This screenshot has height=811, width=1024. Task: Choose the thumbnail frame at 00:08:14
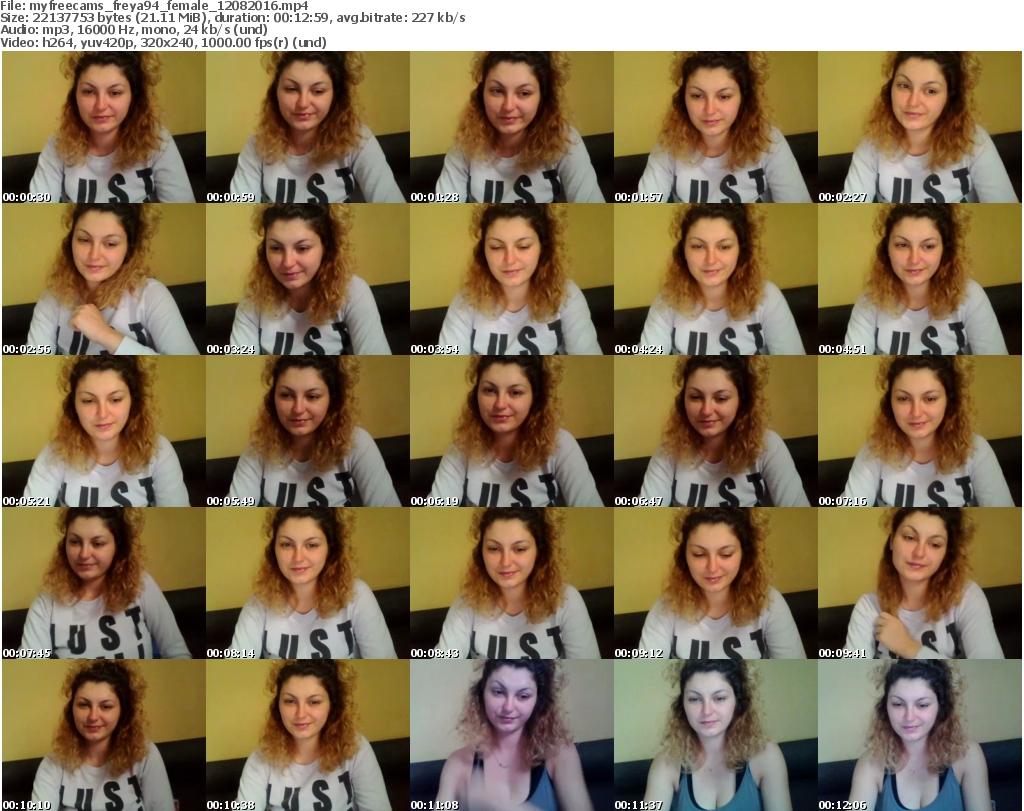(x=308, y=584)
